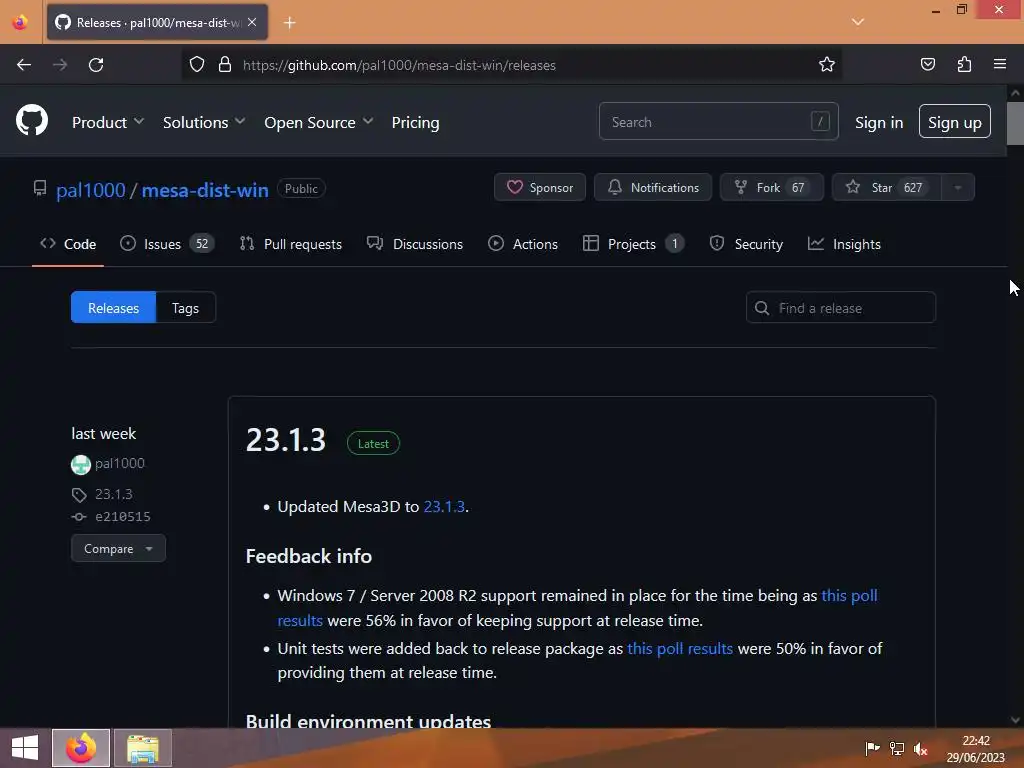
Task: Click the page vertical scrollbar thumb
Action: [x=1015, y=123]
